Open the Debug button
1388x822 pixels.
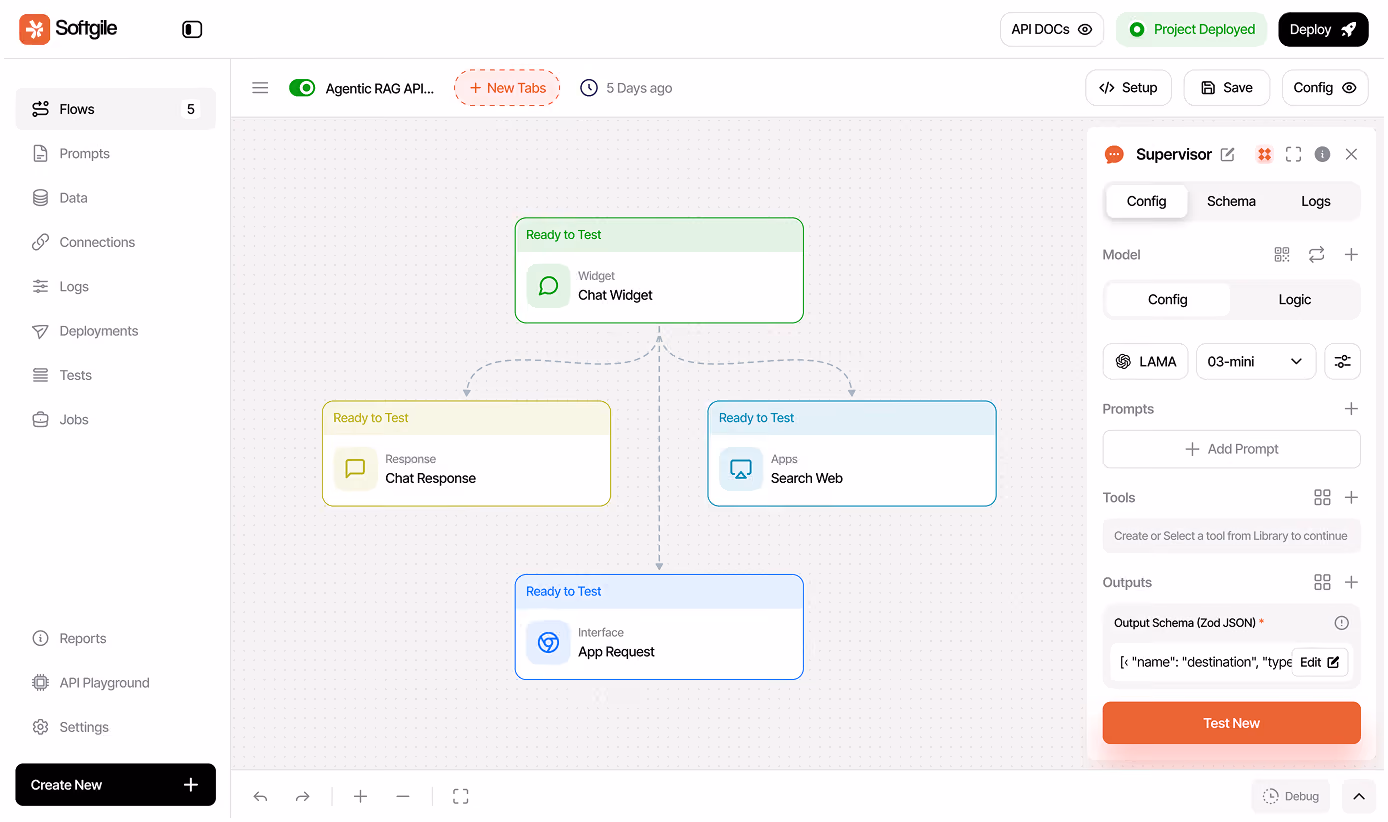pyautogui.click(x=1290, y=797)
